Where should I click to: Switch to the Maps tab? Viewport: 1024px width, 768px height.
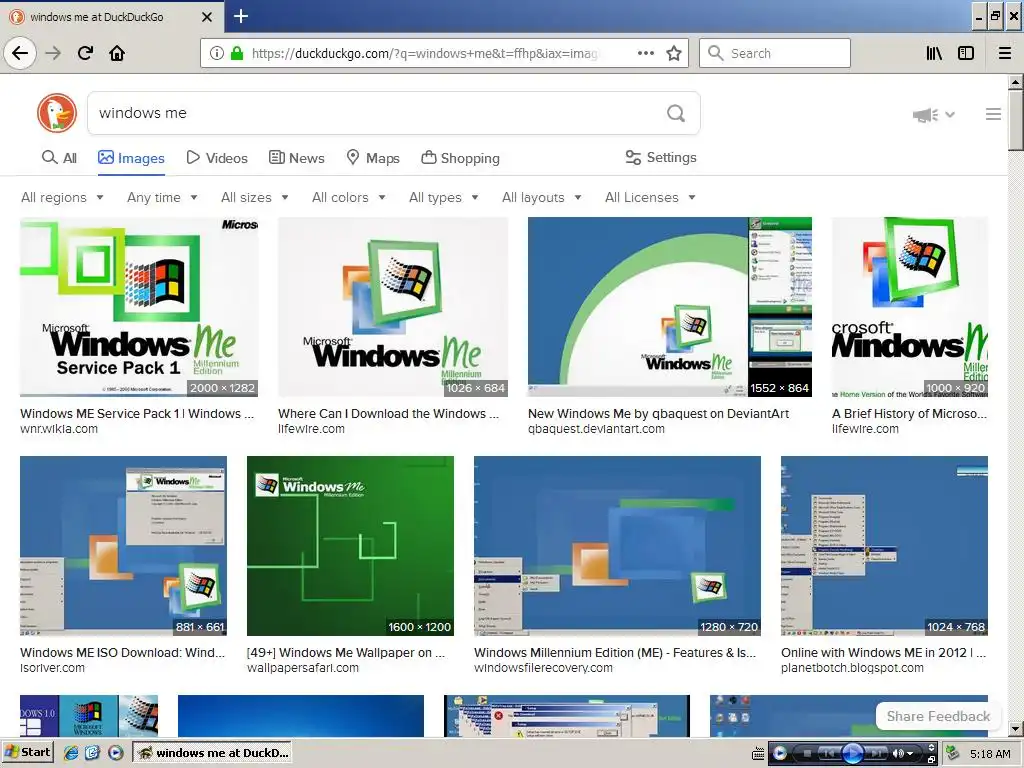click(x=373, y=158)
